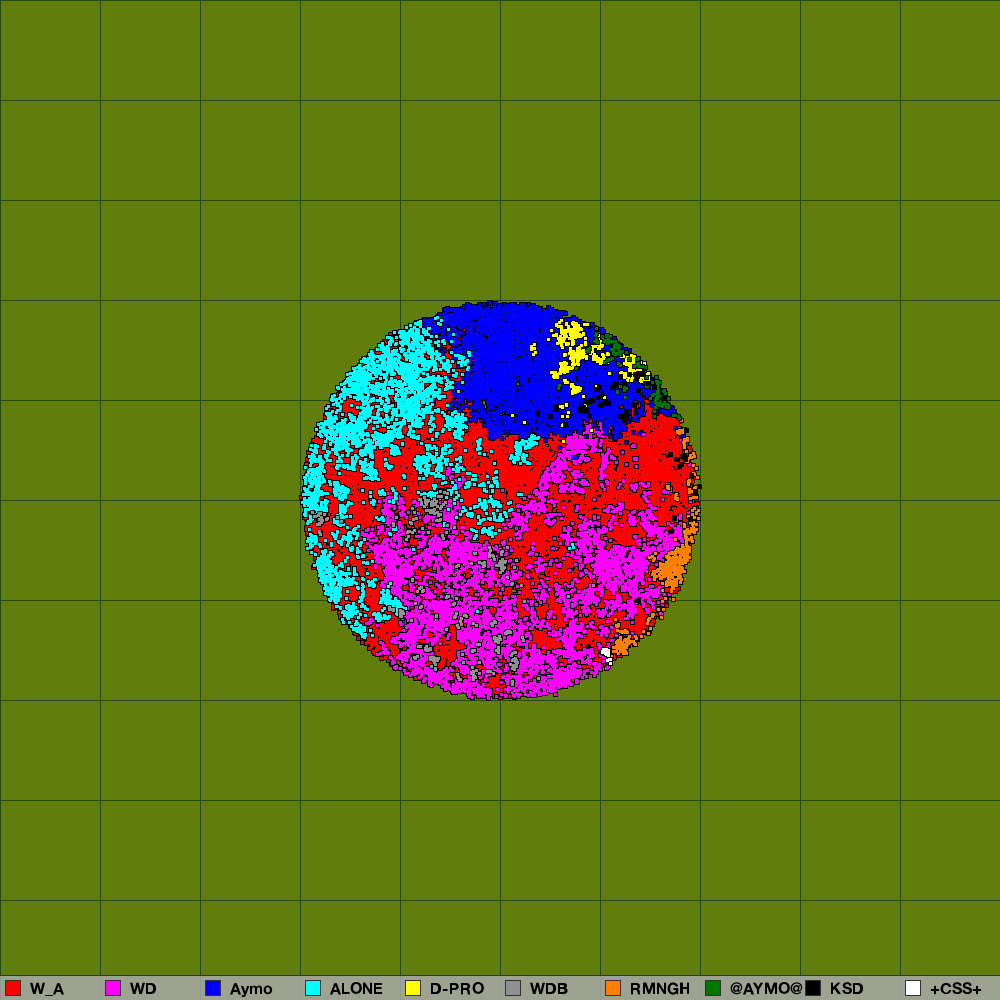Image resolution: width=1000 pixels, height=1000 pixels.
Task: Click the small white +CSS+ spot on map
Action: pyautogui.click(x=606, y=654)
